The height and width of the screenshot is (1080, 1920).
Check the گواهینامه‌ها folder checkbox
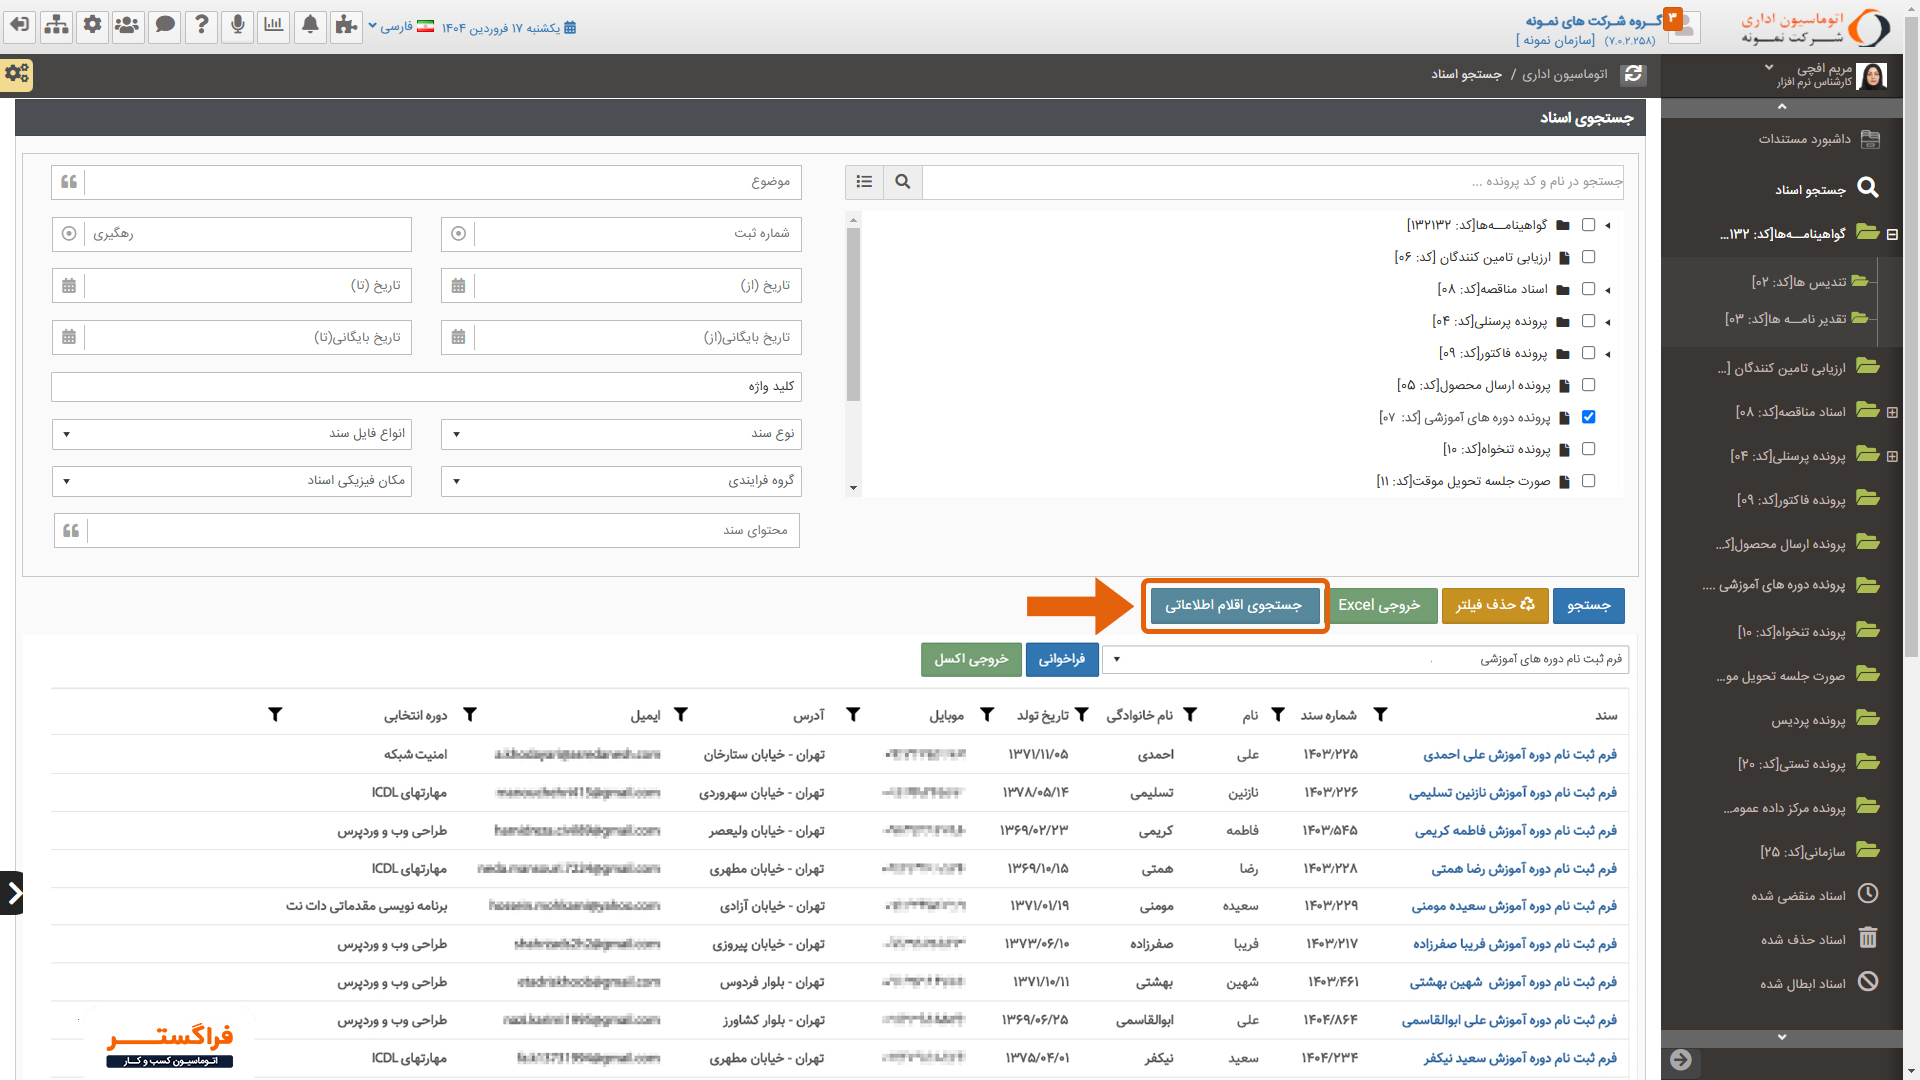(x=1589, y=225)
